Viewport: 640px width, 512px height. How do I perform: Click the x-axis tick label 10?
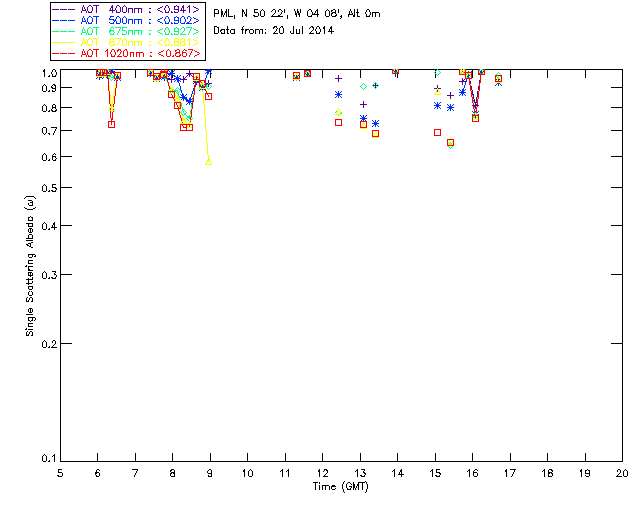247,473
